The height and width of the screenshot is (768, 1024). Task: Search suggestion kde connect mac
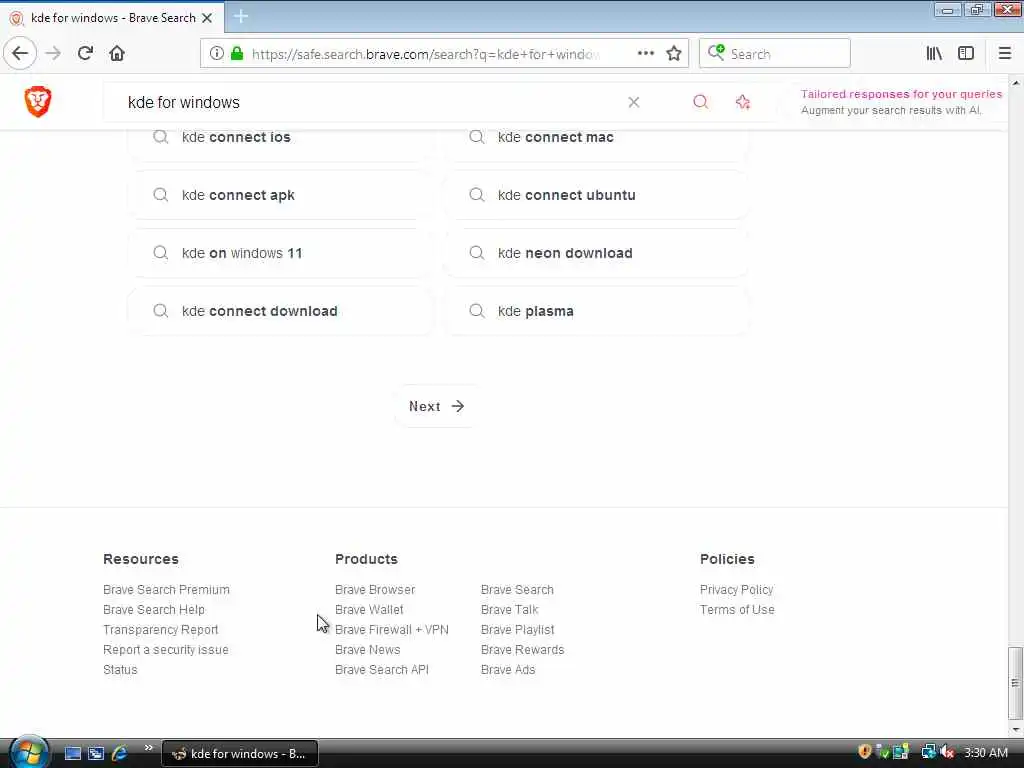pos(597,137)
